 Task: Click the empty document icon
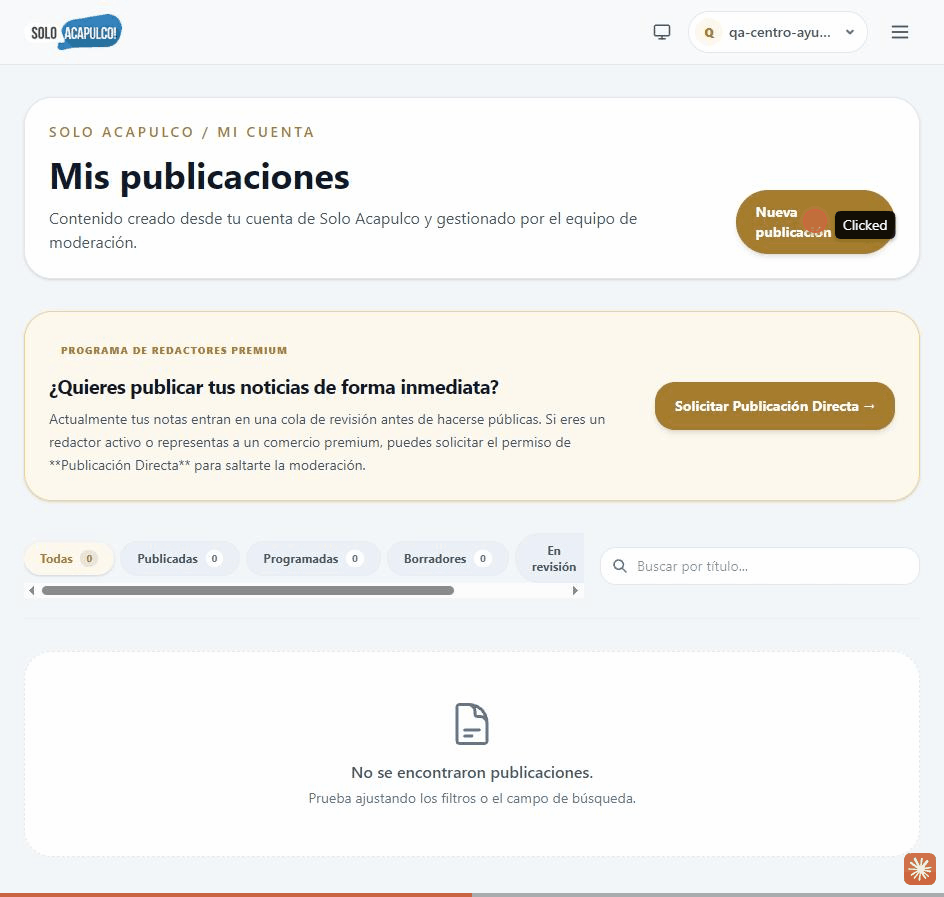pos(471,724)
